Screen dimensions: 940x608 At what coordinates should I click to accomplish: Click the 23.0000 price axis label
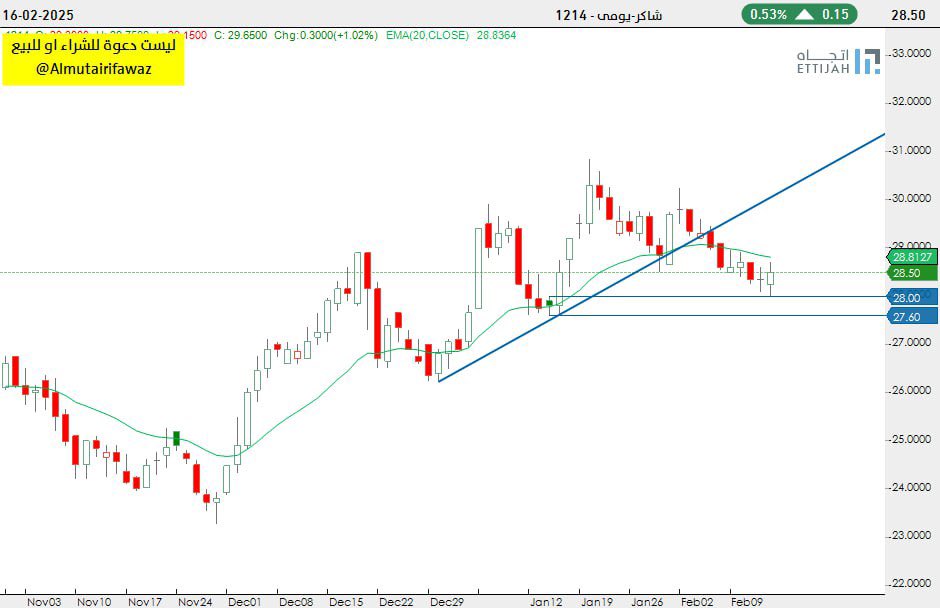(x=912, y=535)
